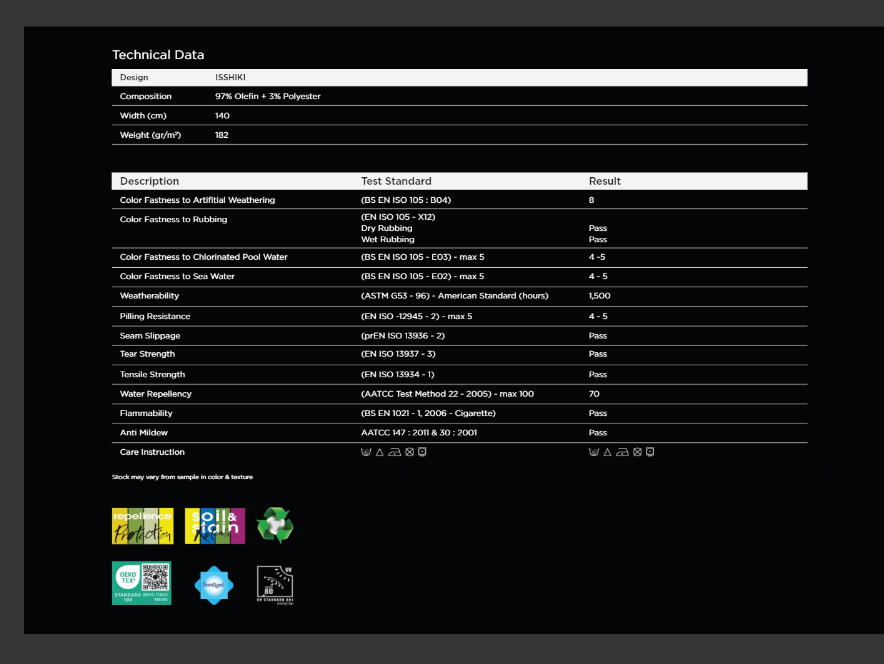The height and width of the screenshot is (664, 884).
Task: Click the iron symbol under Test Standard
Action: coord(395,452)
